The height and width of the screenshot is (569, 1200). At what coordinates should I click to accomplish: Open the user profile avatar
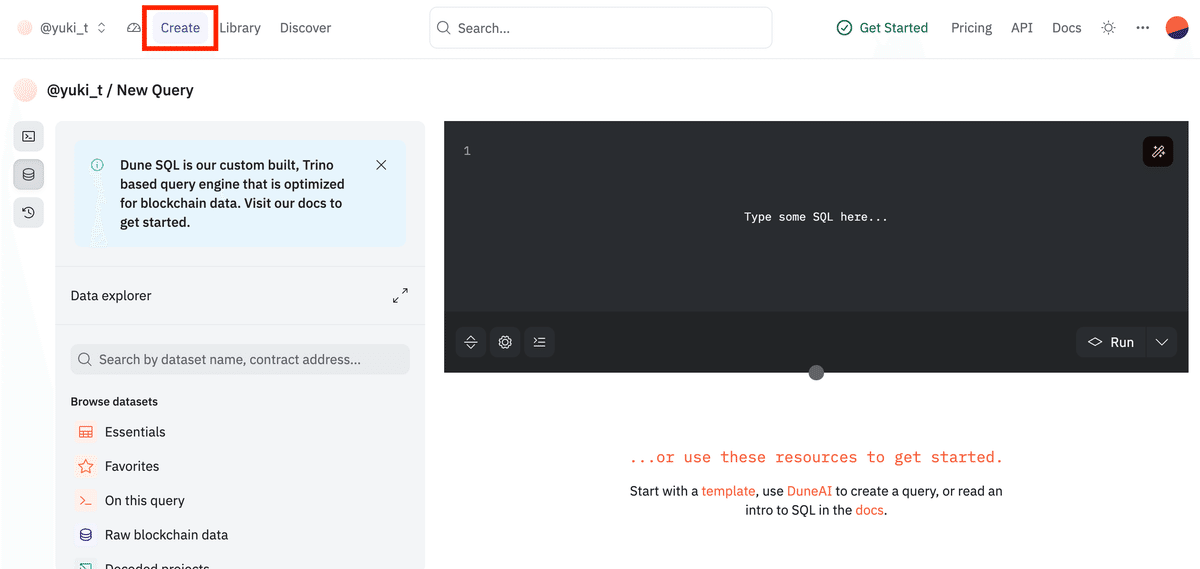(1177, 28)
